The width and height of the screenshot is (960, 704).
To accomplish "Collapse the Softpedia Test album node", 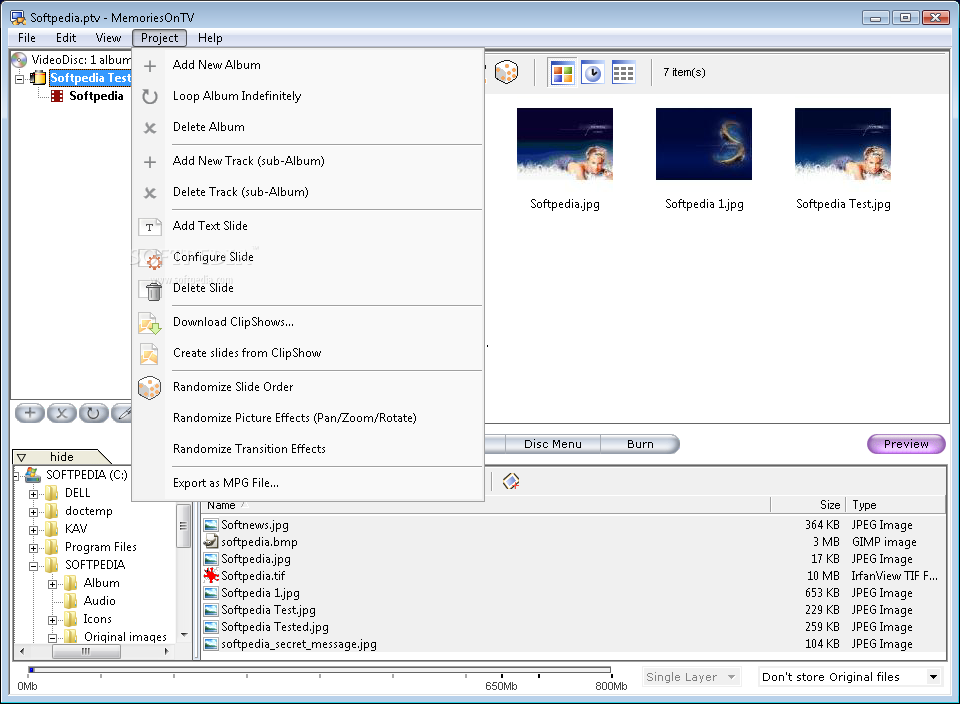I will click(x=20, y=79).
